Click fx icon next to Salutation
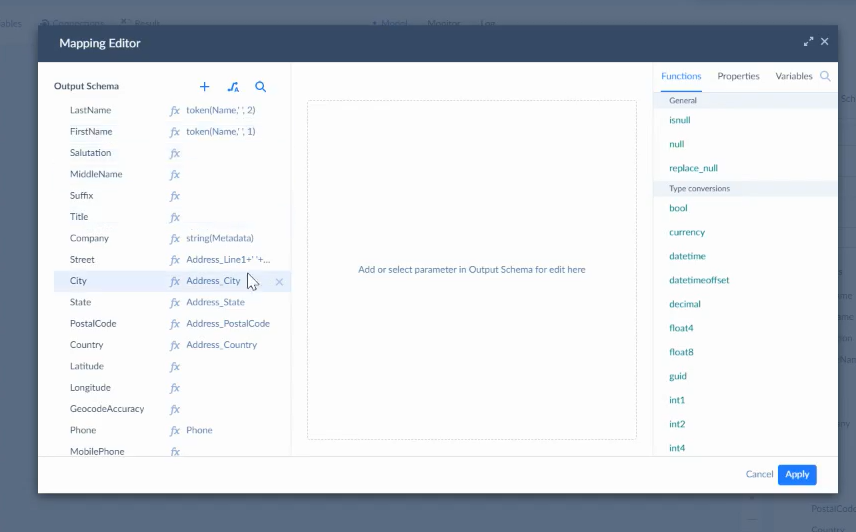Screen dimensions: 856x532 click(x=175, y=153)
